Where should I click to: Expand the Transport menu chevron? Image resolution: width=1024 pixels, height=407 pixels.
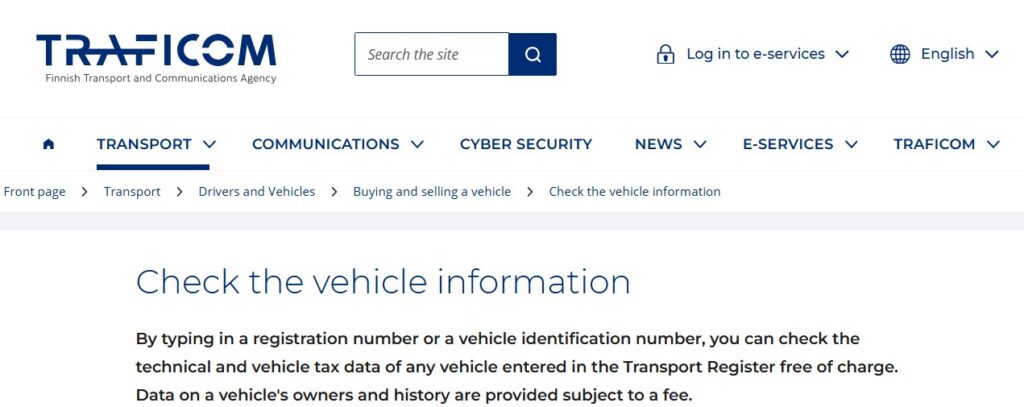(209, 144)
